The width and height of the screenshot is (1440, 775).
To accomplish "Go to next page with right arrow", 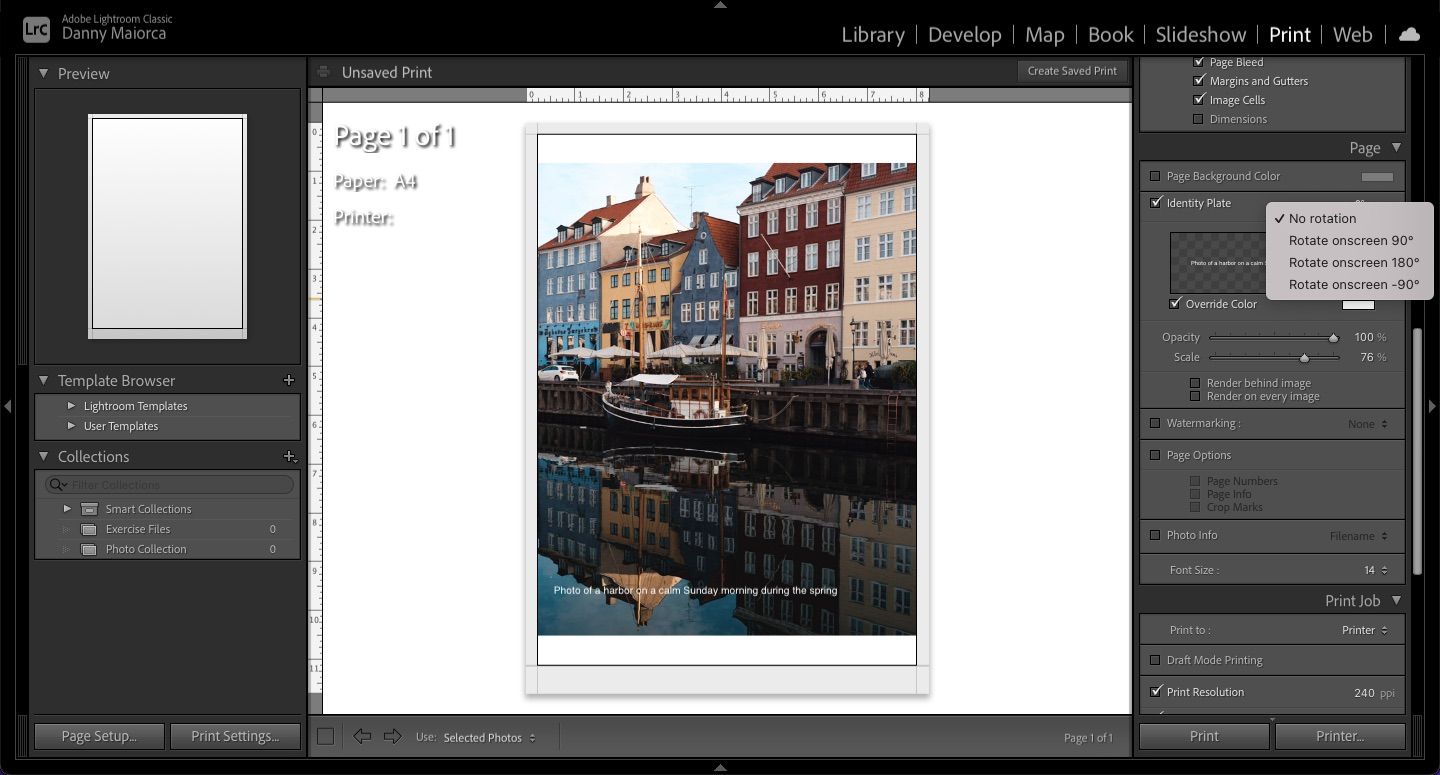I will (393, 737).
